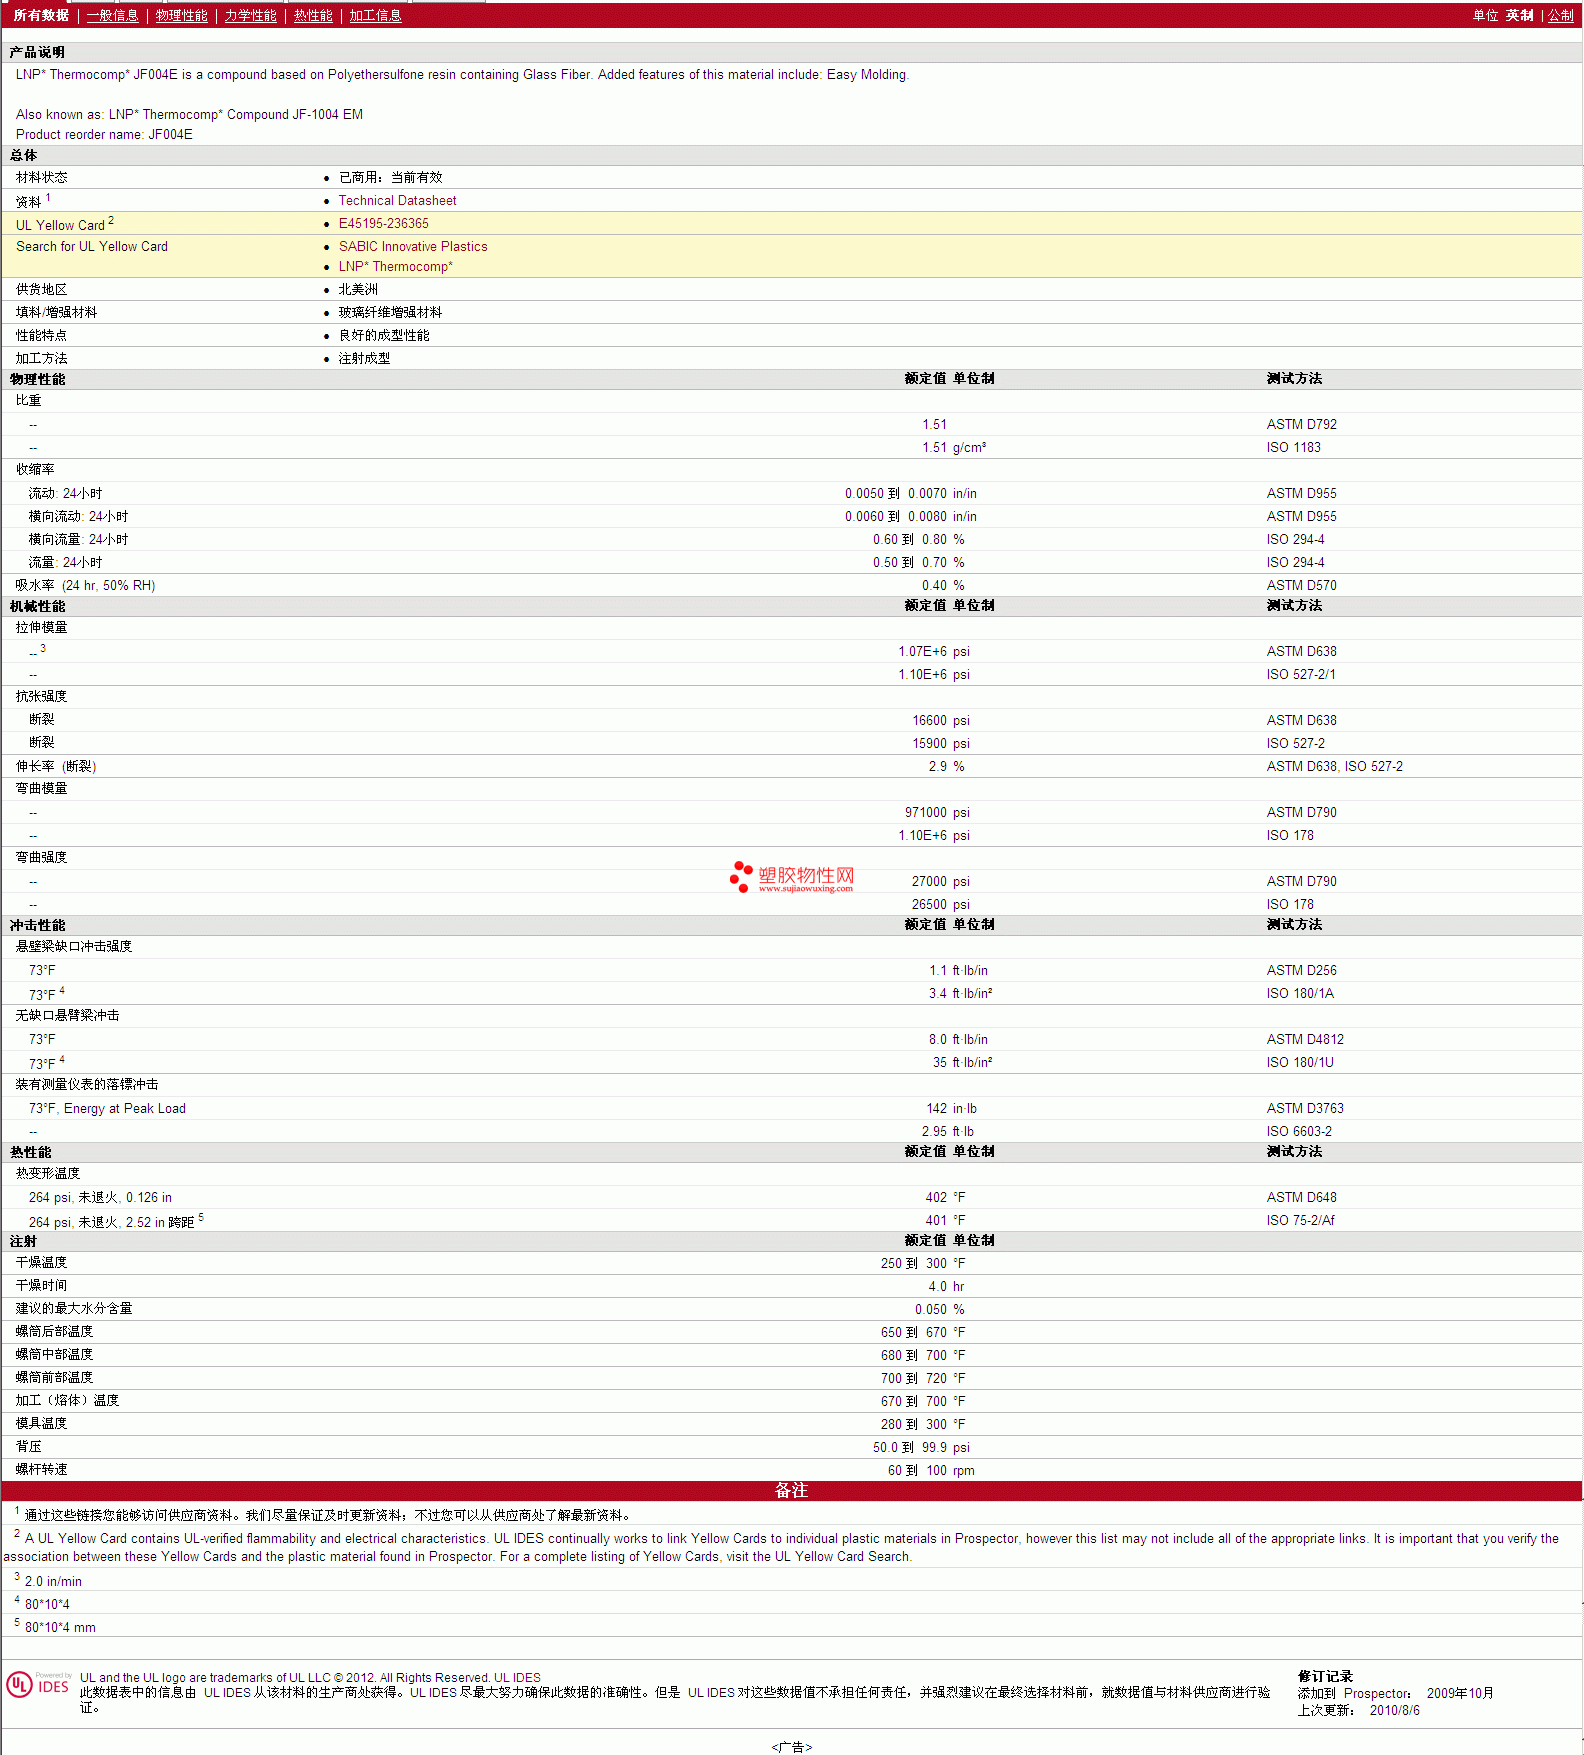Click the 模具温度 row label
Viewport: 1584px width, 1755px height.
[x=41, y=1423]
